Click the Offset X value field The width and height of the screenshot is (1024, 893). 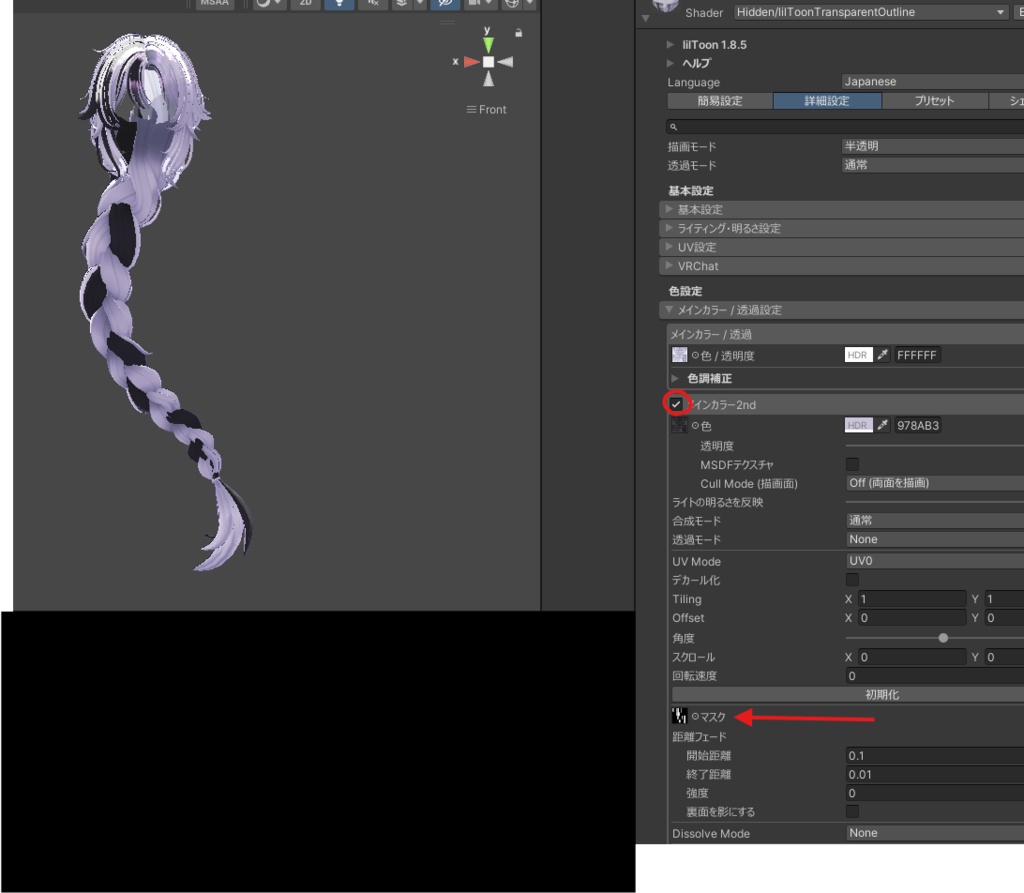[911, 618]
